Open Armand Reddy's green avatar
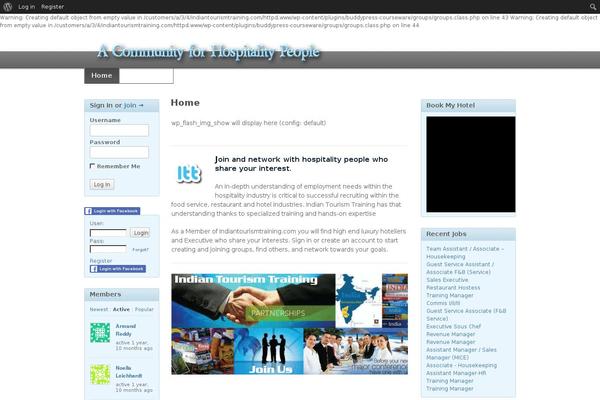The image size is (600, 400). click(x=100, y=333)
